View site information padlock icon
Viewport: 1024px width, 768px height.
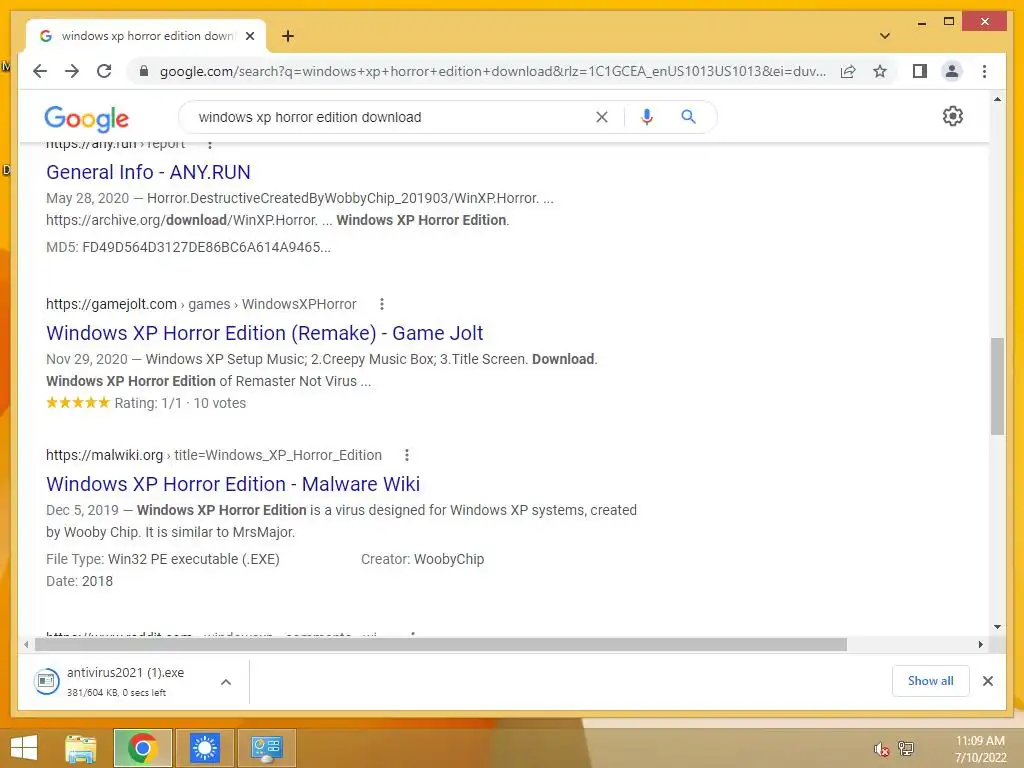(144, 71)
